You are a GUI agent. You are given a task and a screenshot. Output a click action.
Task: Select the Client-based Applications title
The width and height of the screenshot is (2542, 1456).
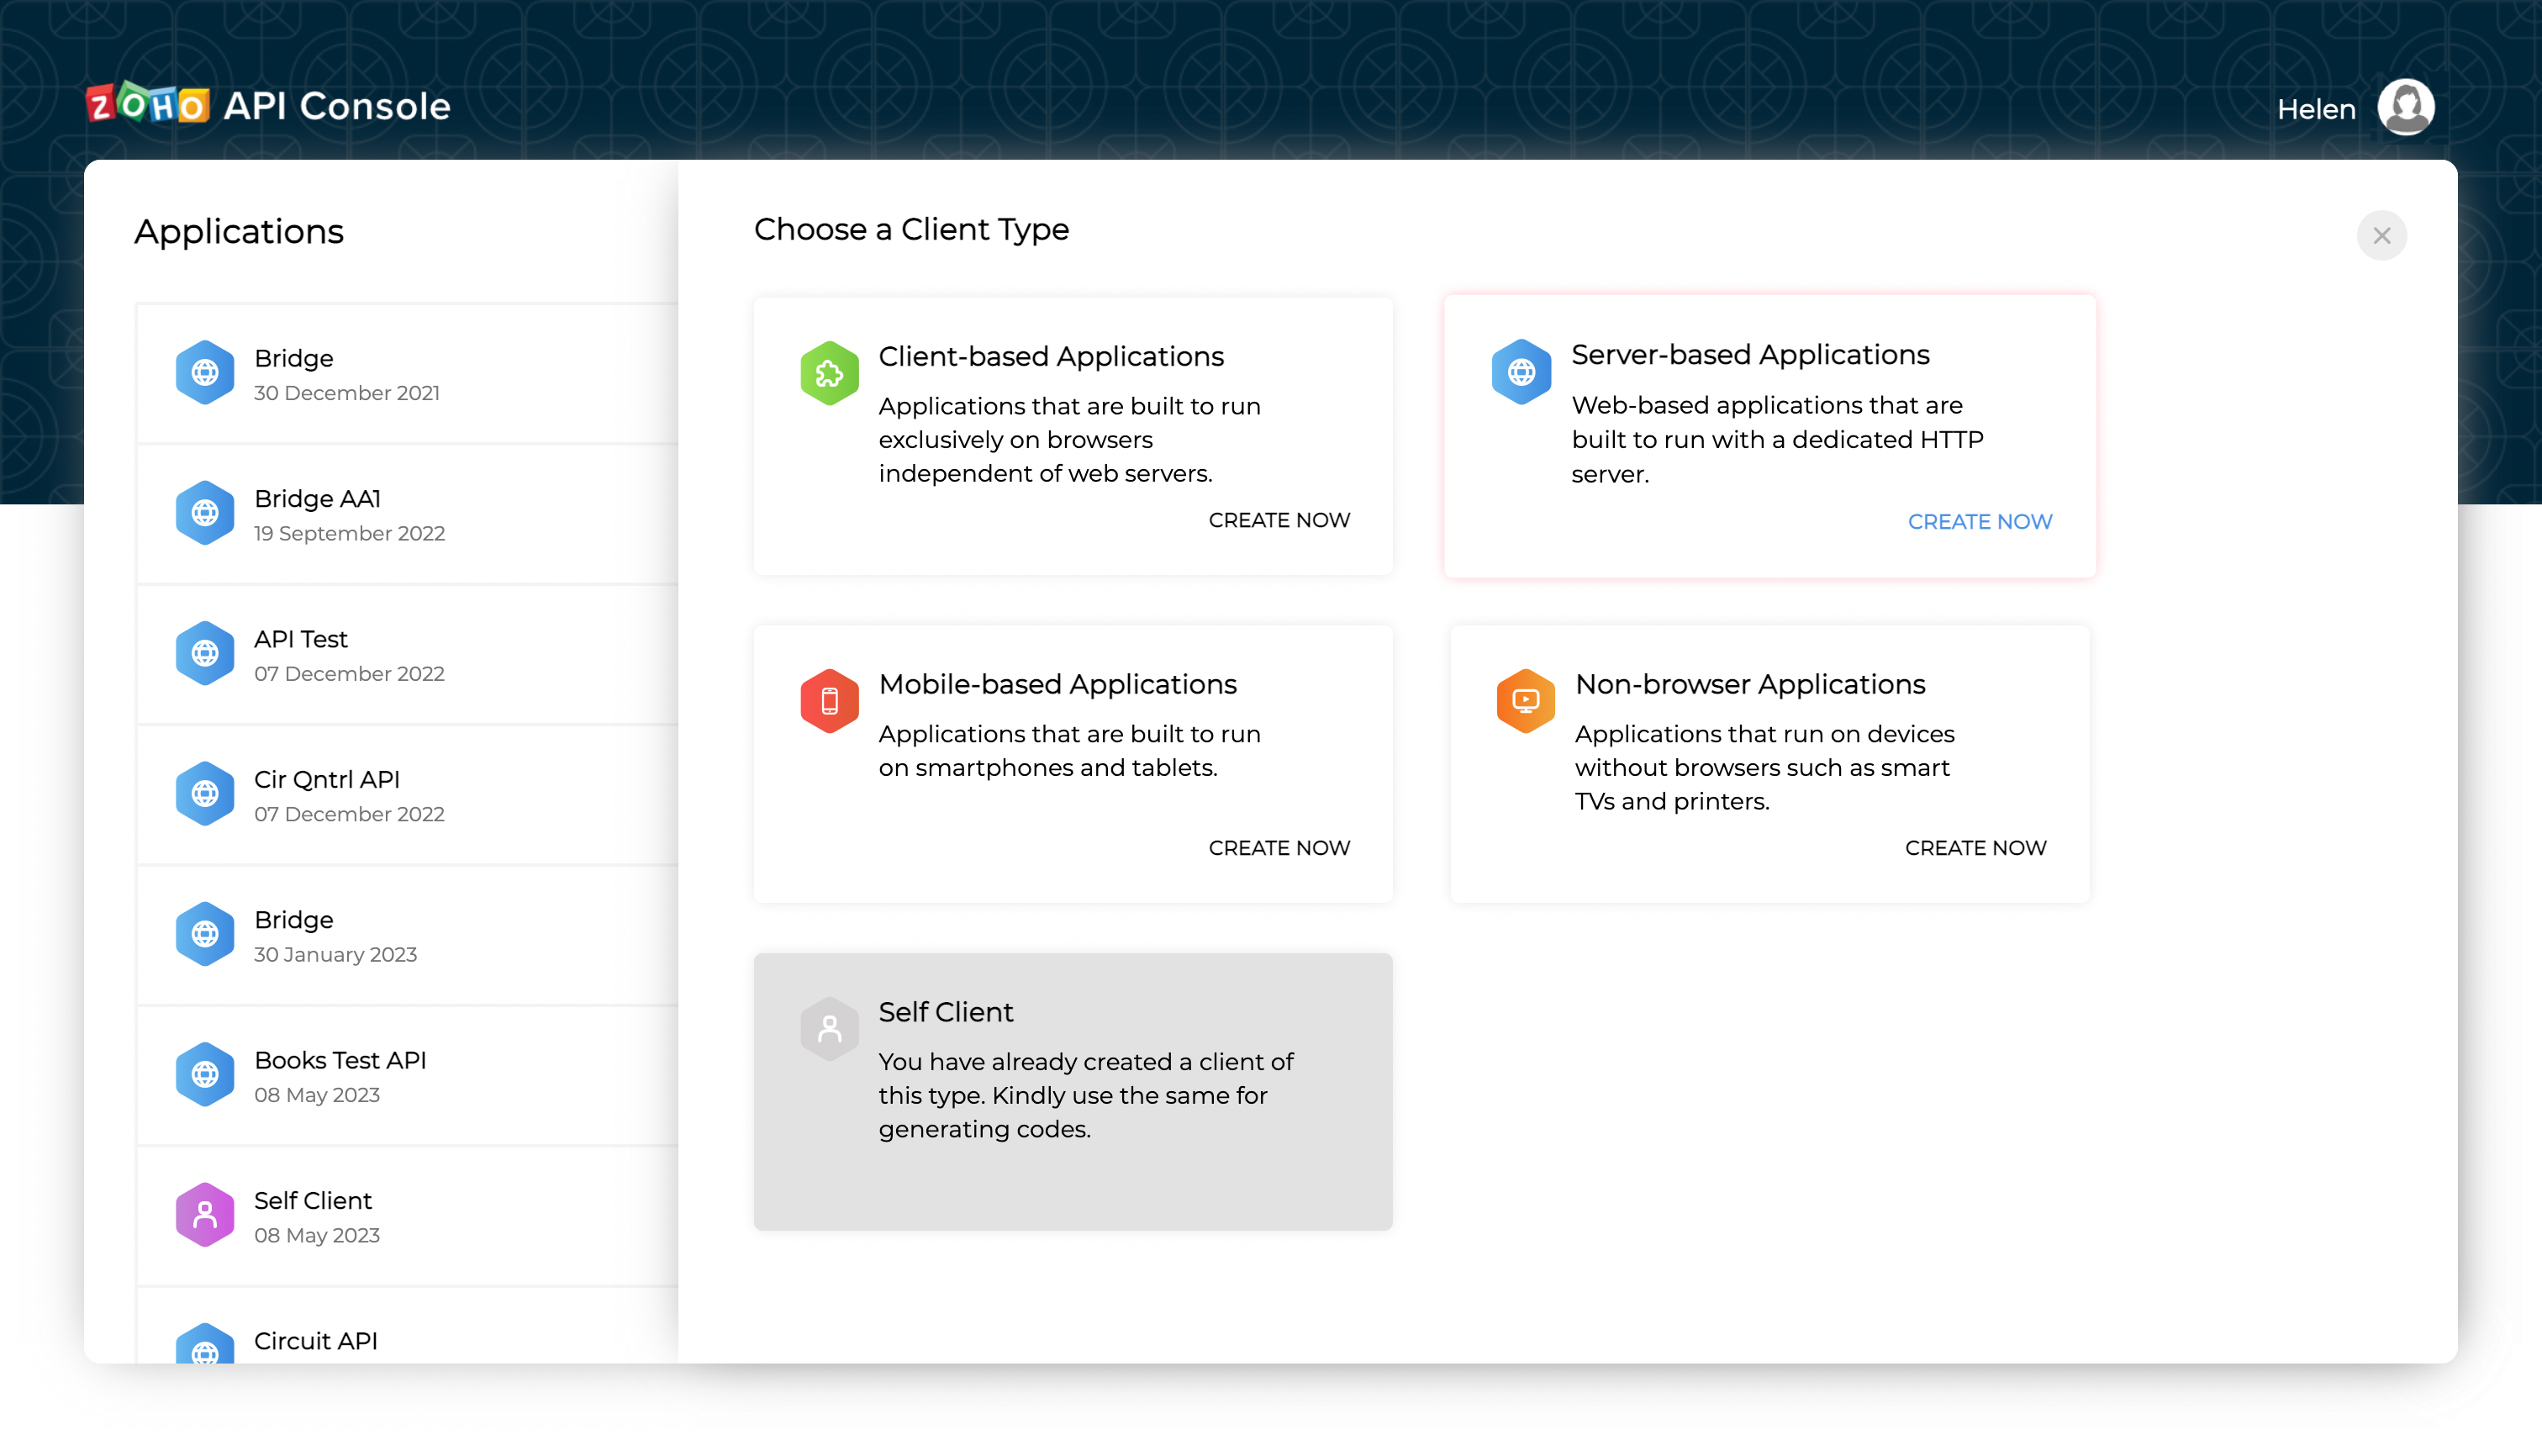pos(1051,357)
